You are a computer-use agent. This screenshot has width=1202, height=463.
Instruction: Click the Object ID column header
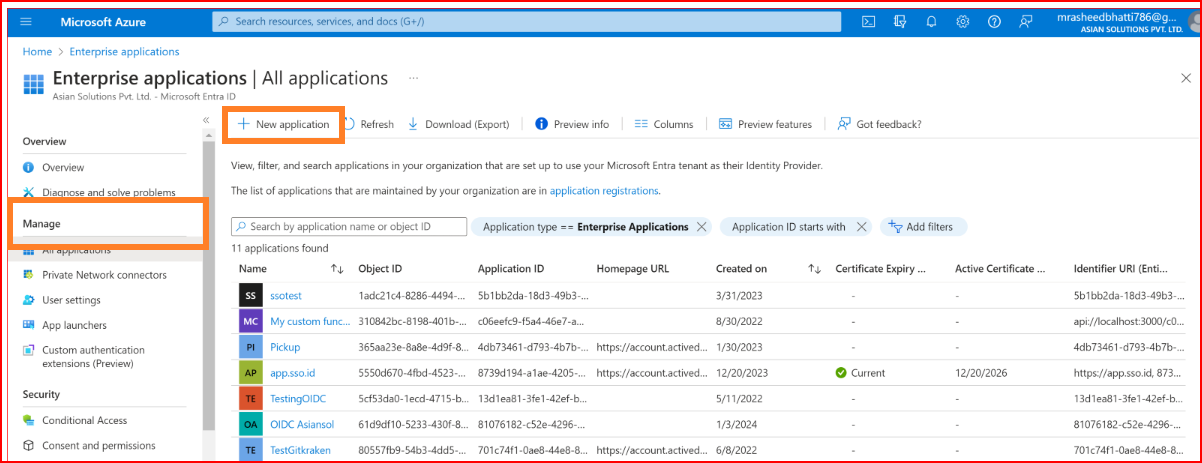click(380, 268)
